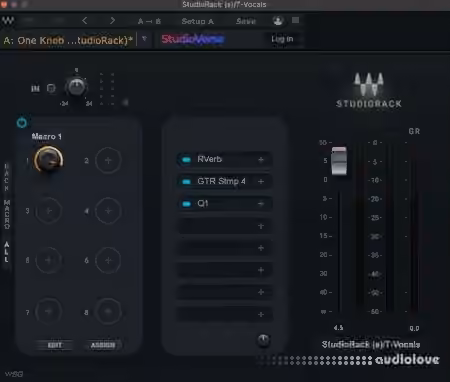Add macro in slot 3

coord(49,211)
